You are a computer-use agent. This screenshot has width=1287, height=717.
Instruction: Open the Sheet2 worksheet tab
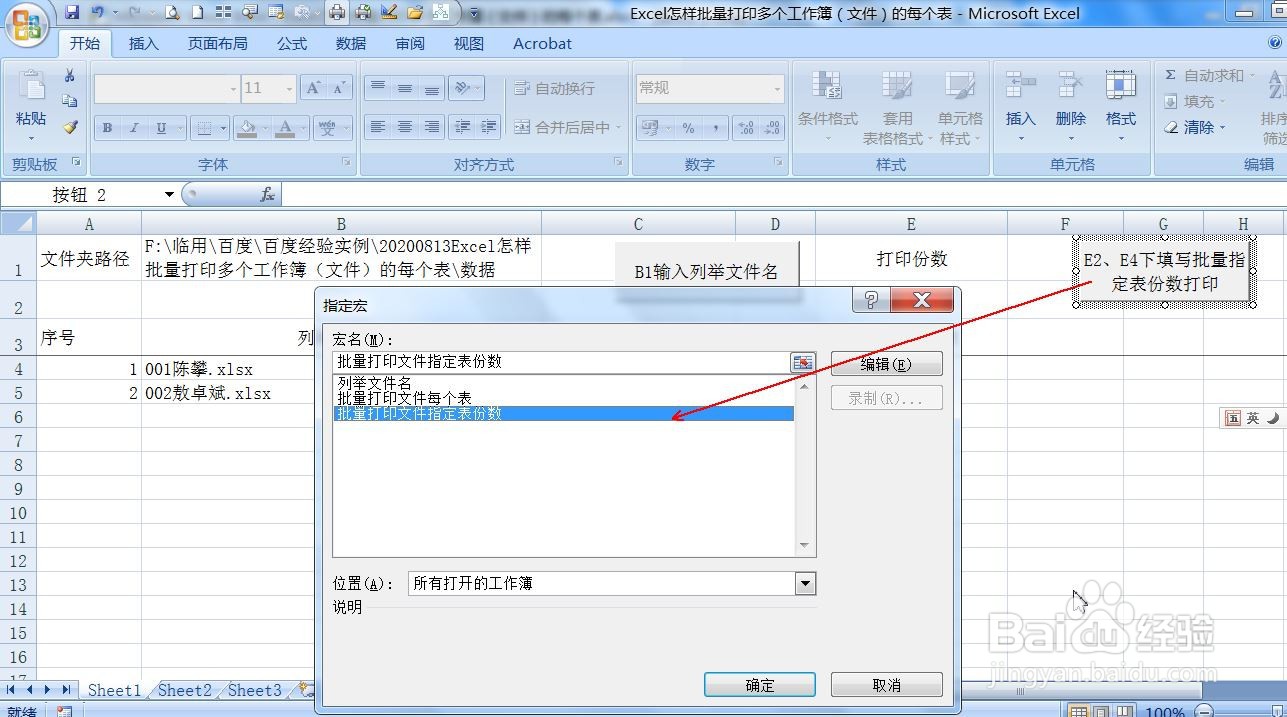pos(185,690)
